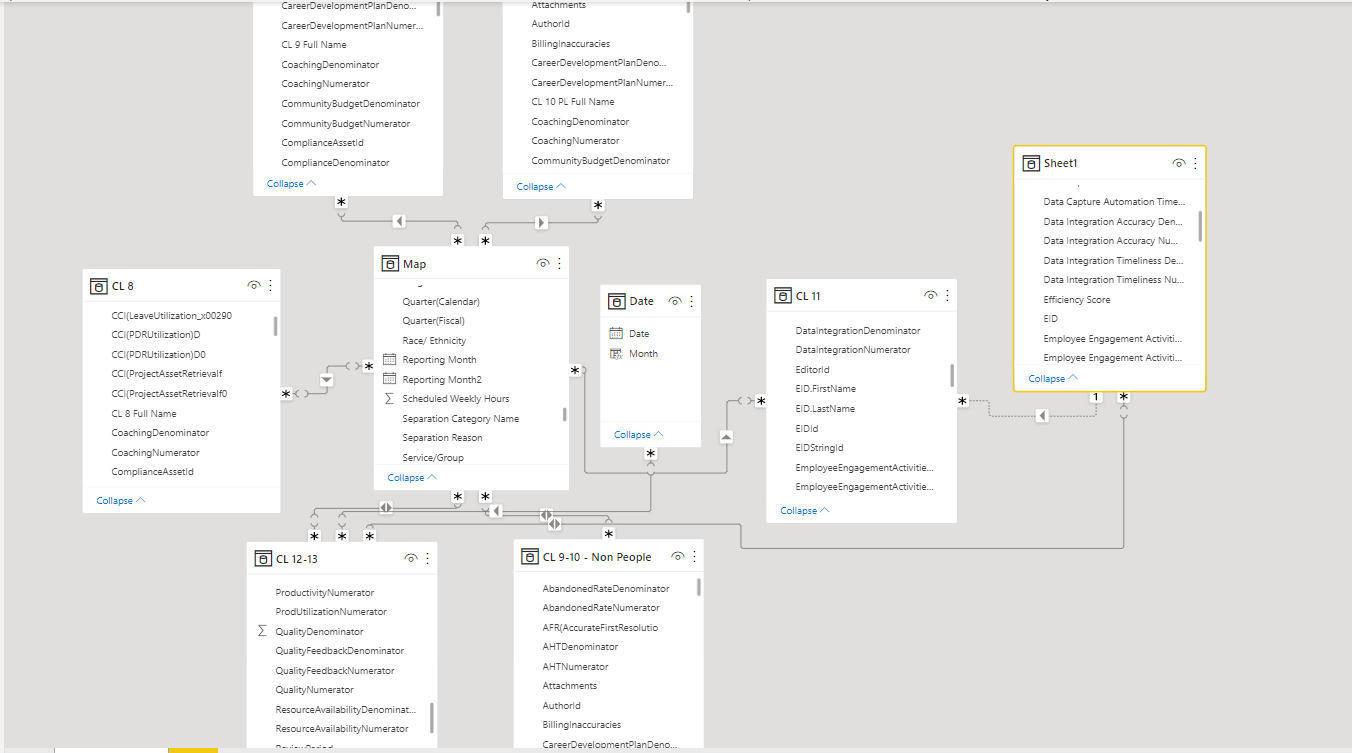Collapse the CL 11 table
Screen dimensions: 1352x753
click(805, 511)
